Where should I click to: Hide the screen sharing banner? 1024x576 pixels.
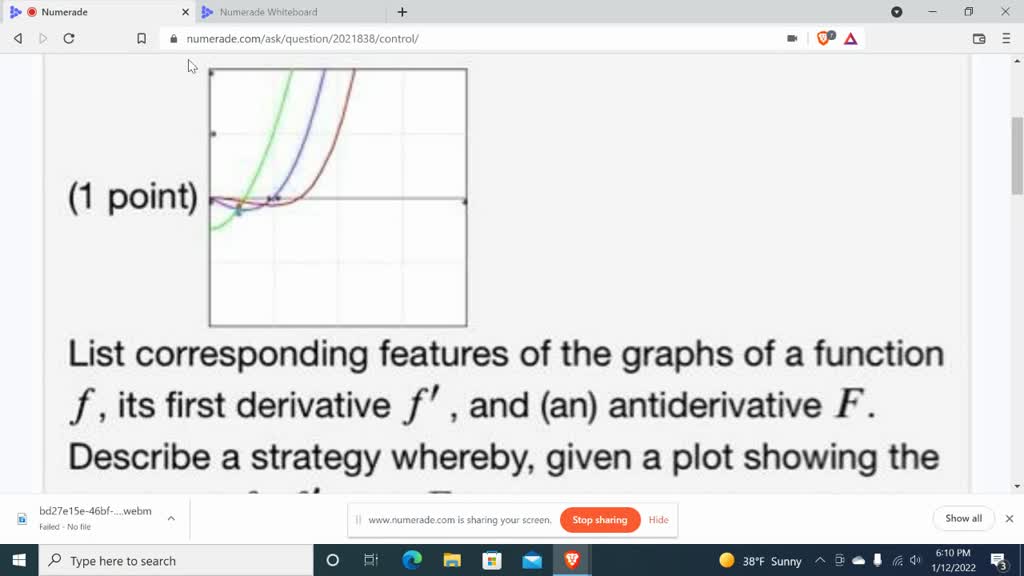pos(658,520)
